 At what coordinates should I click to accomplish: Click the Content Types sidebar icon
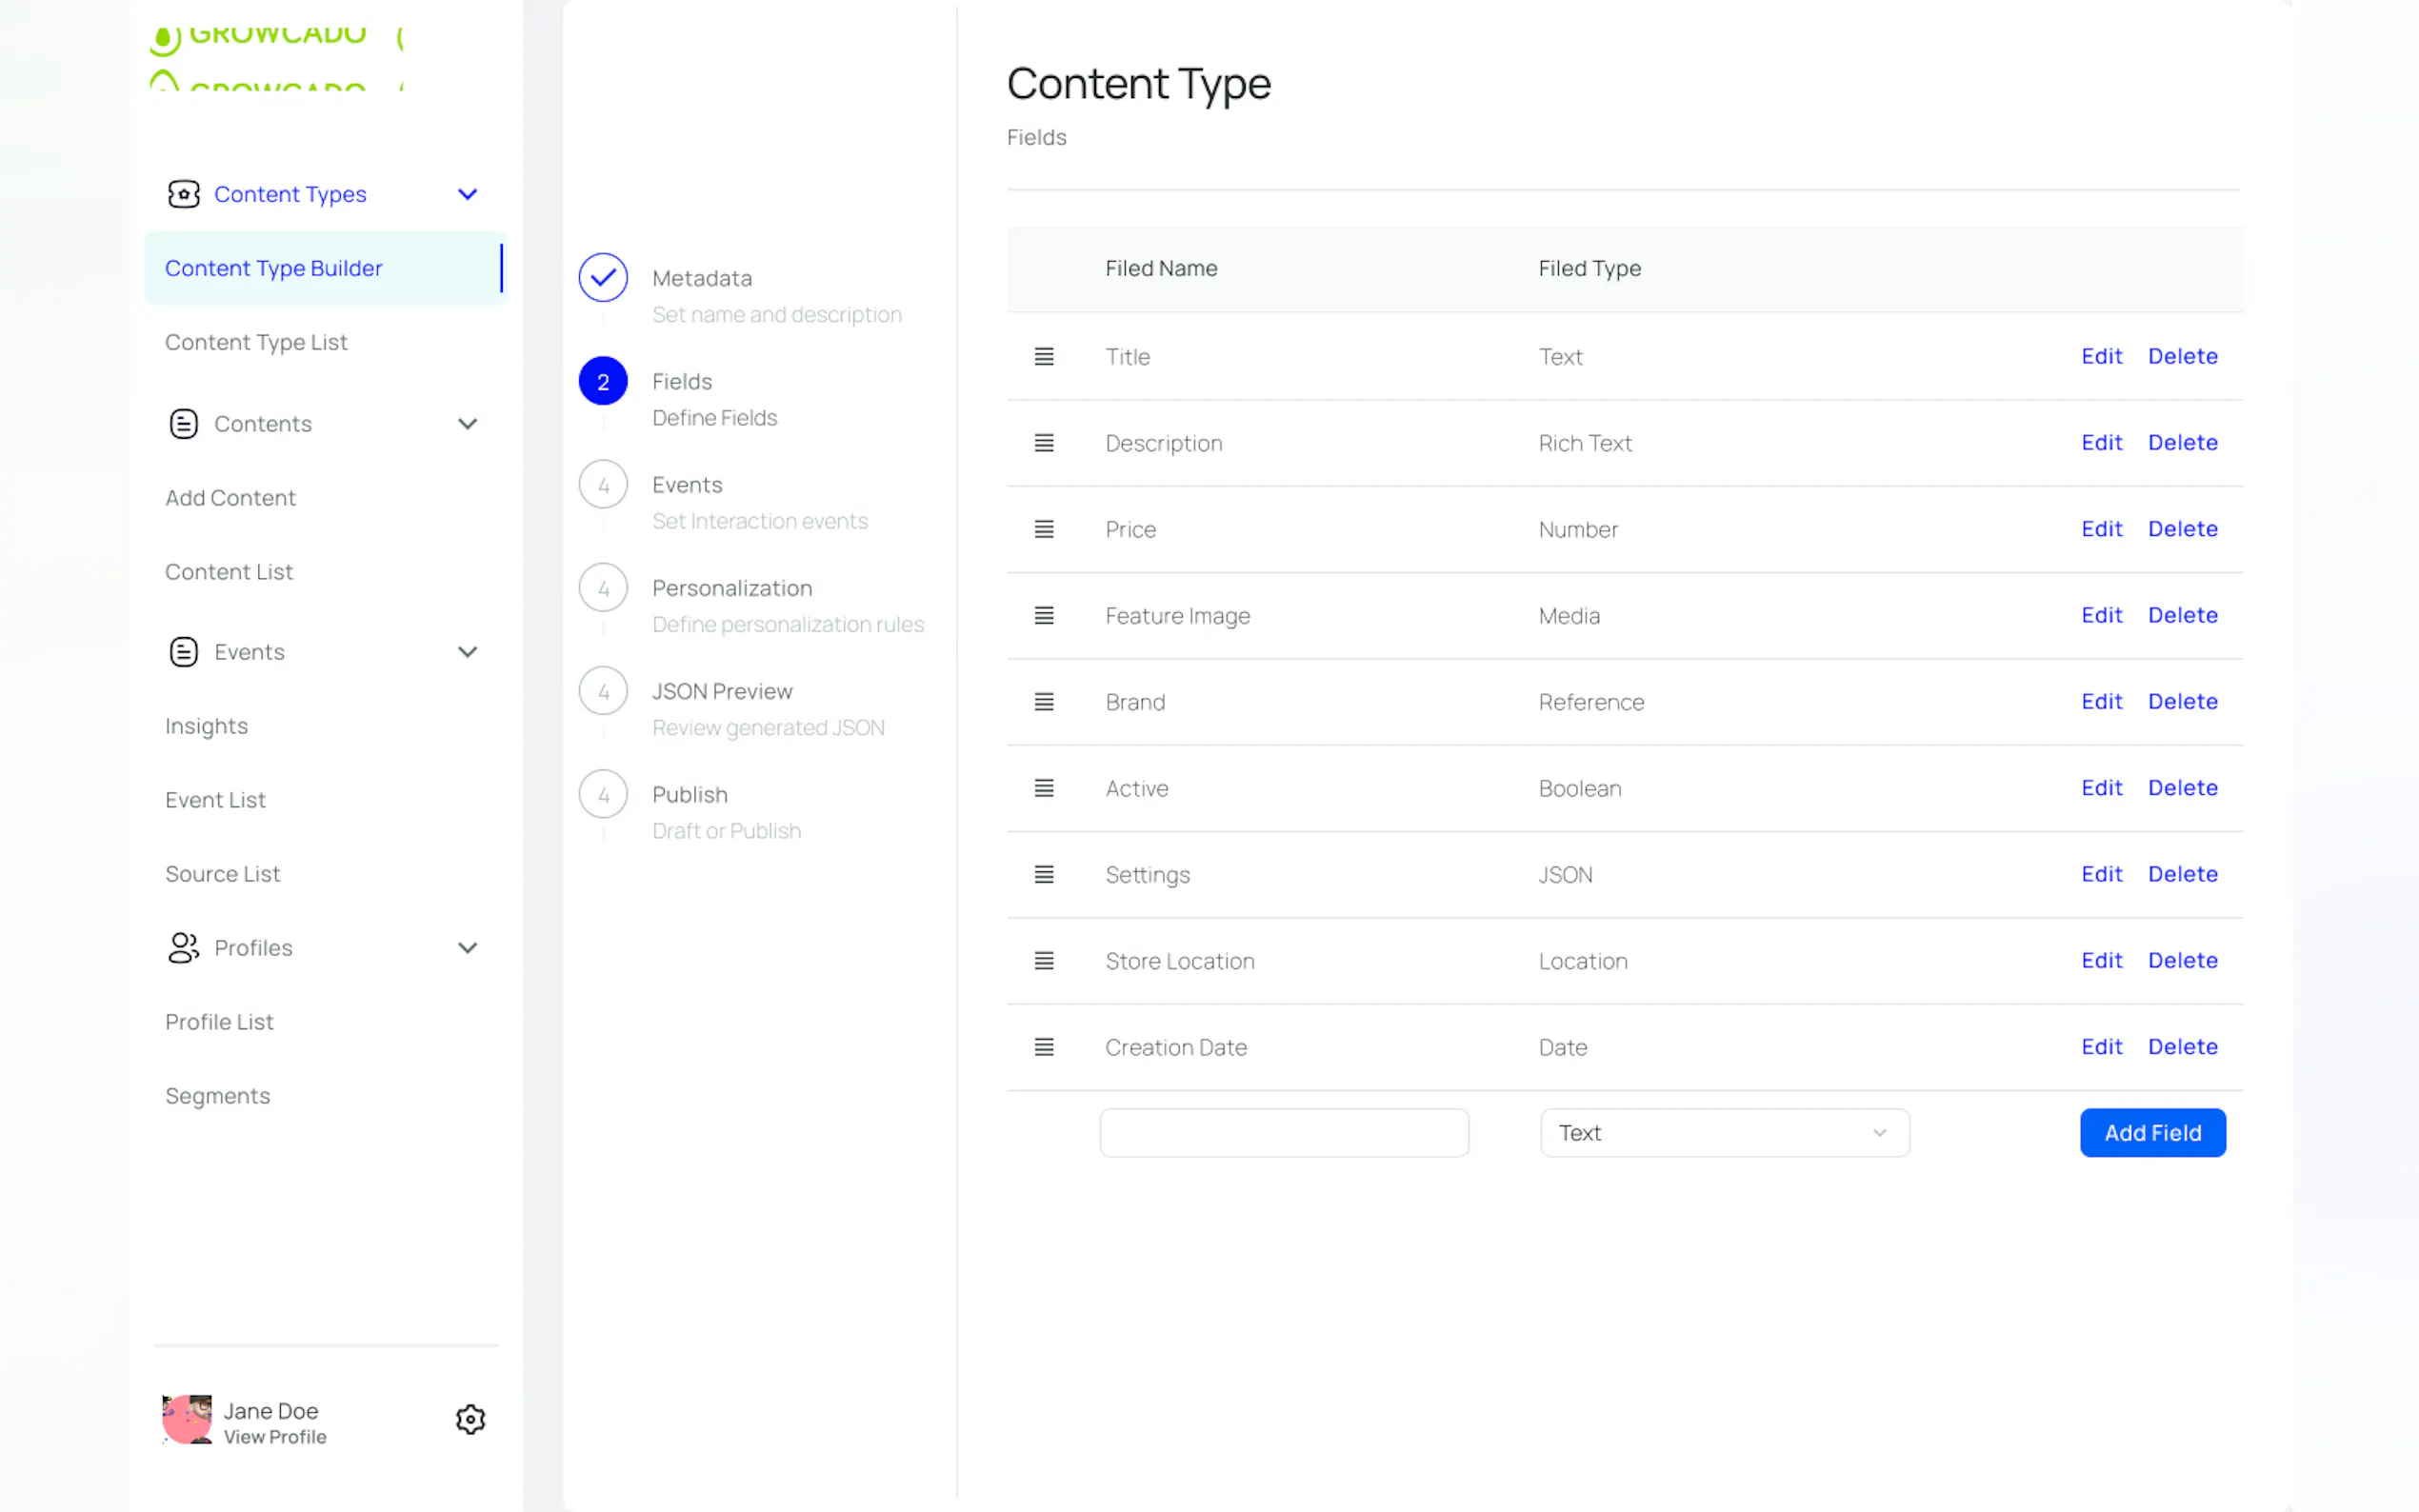(x=183, y=194)
